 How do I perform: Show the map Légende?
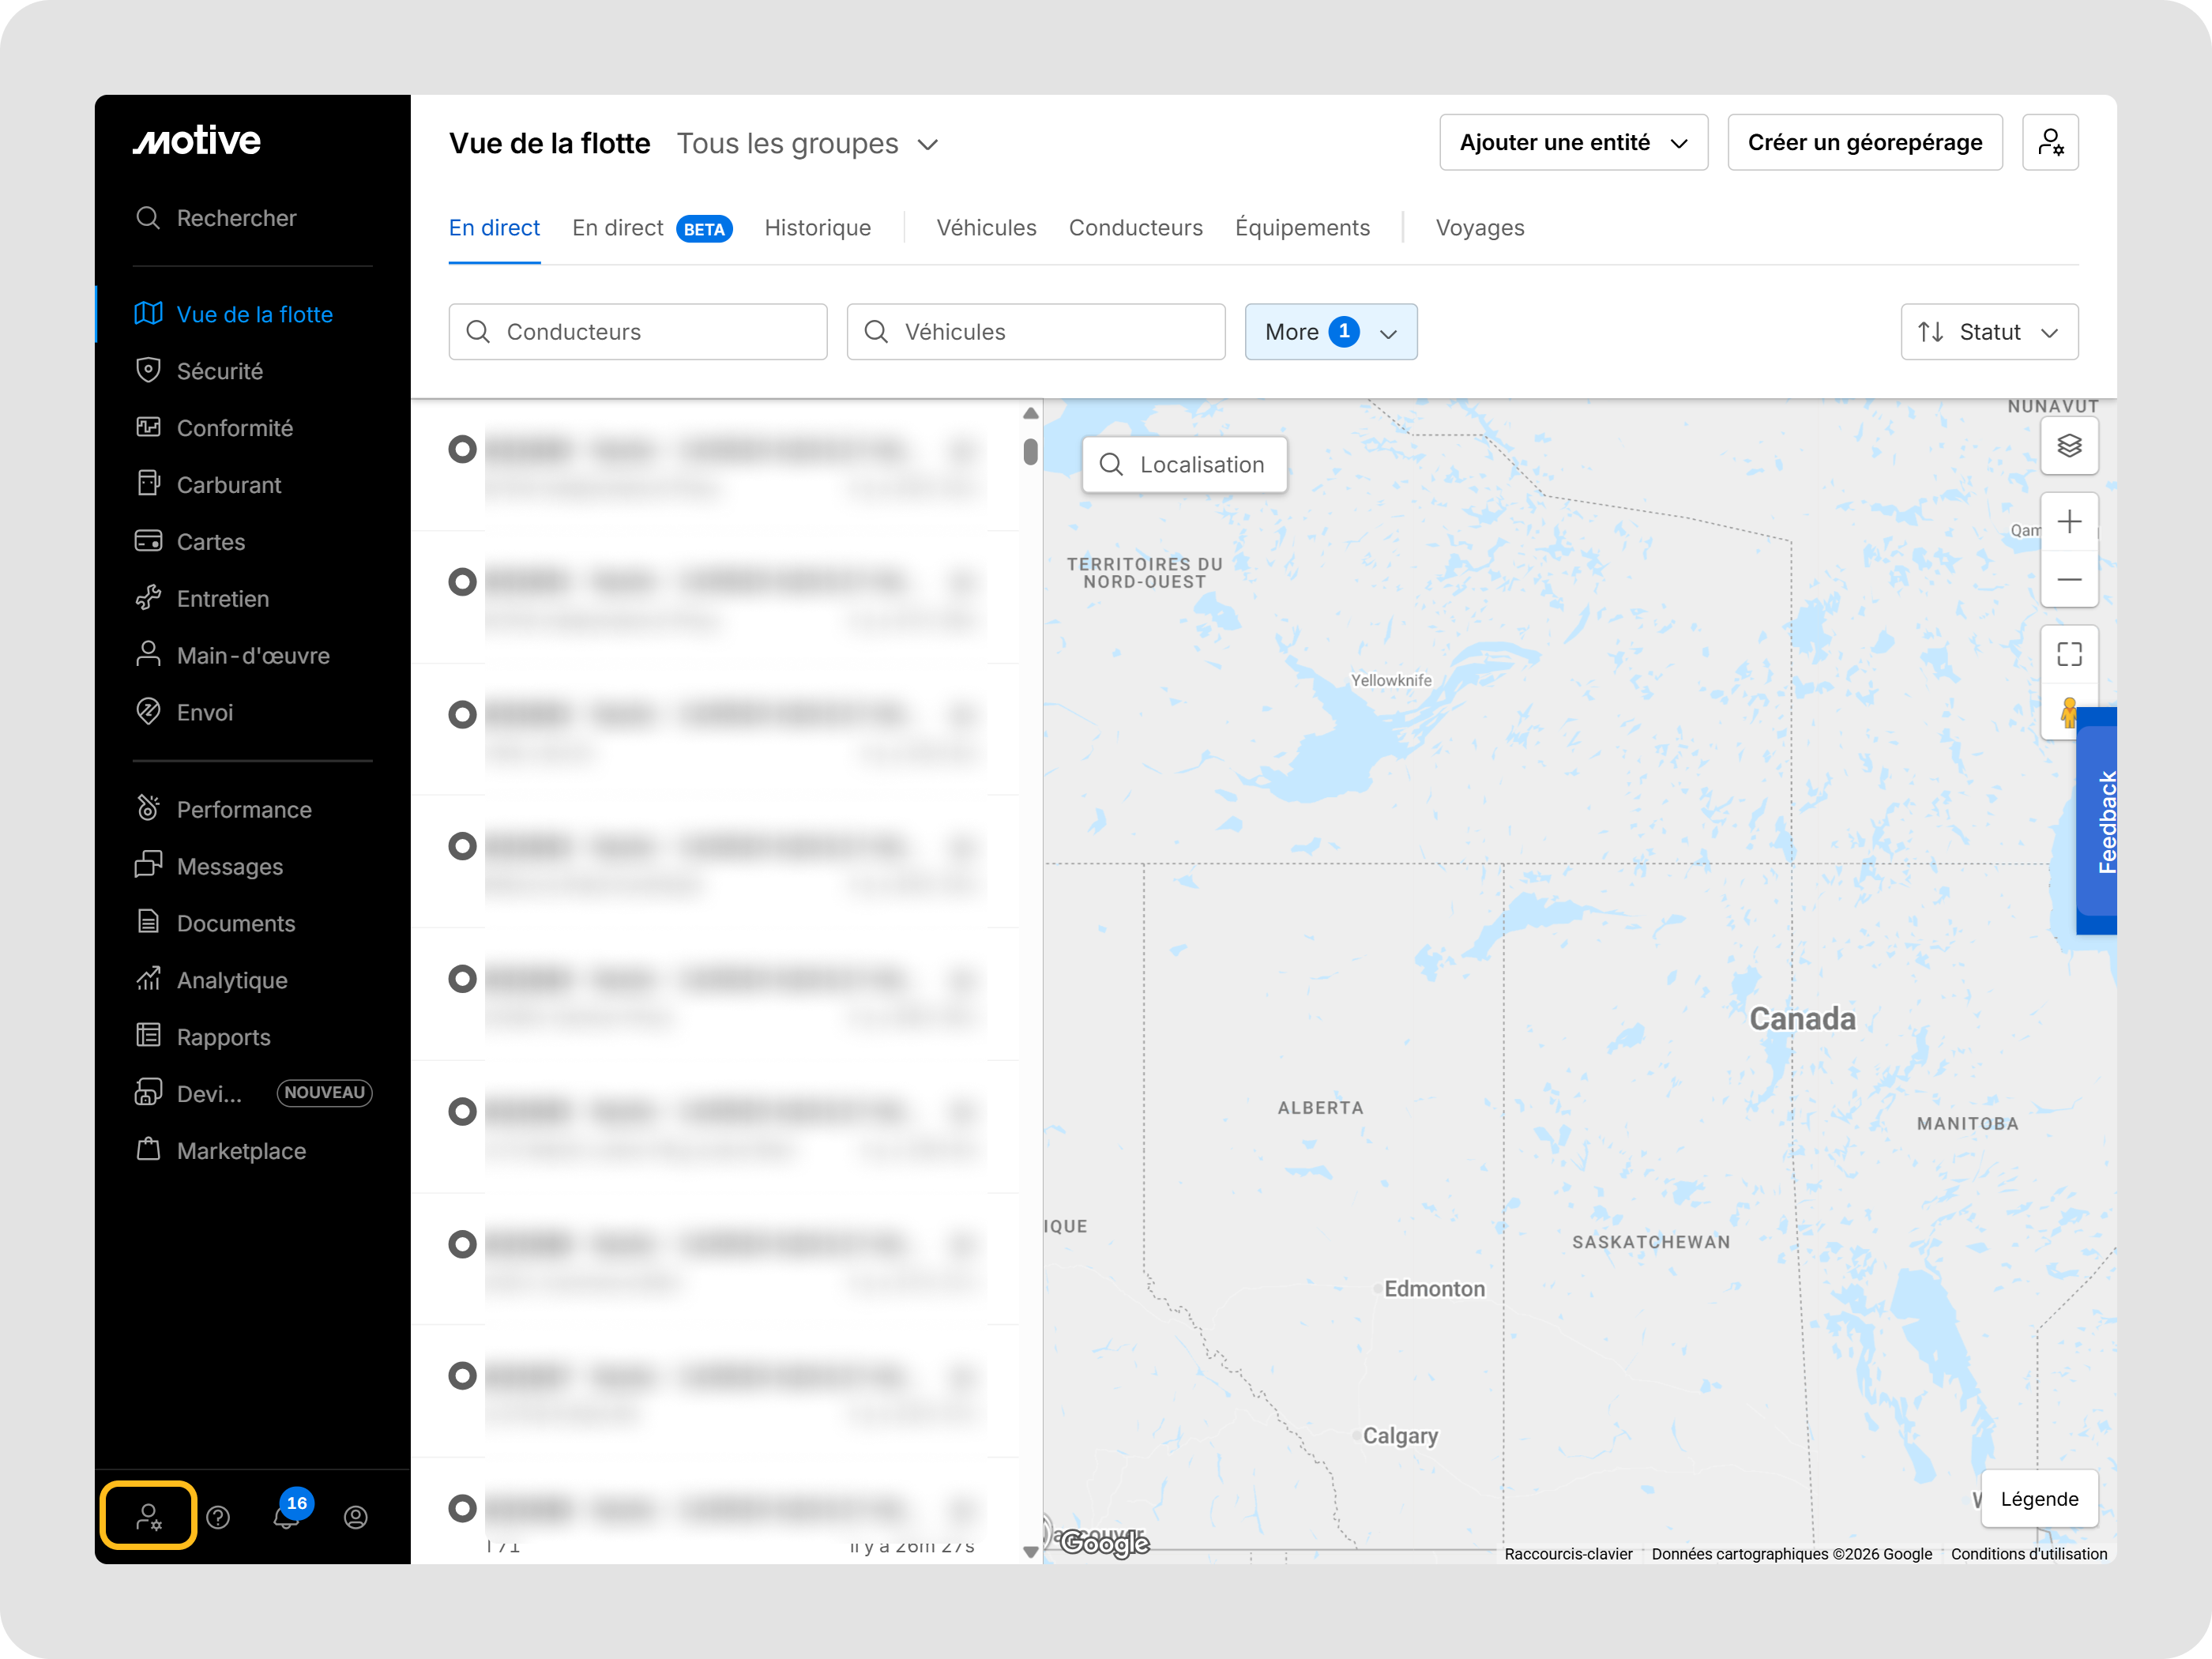pos(2038,1498)
